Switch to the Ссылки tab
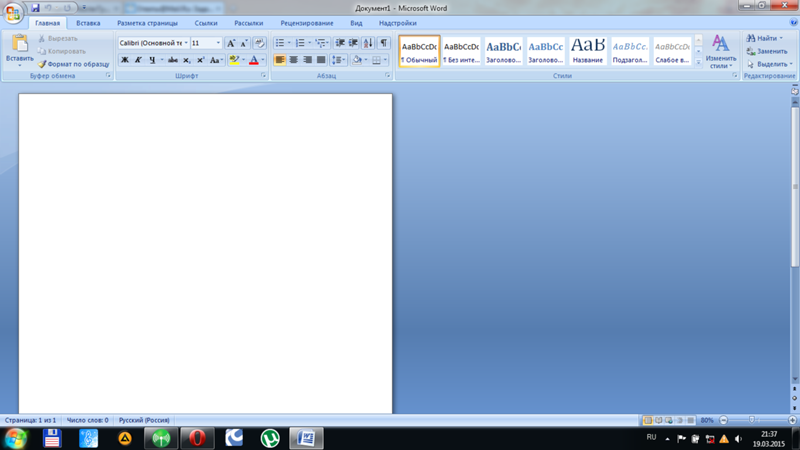The image size is (800, 450). click(206, 23)
